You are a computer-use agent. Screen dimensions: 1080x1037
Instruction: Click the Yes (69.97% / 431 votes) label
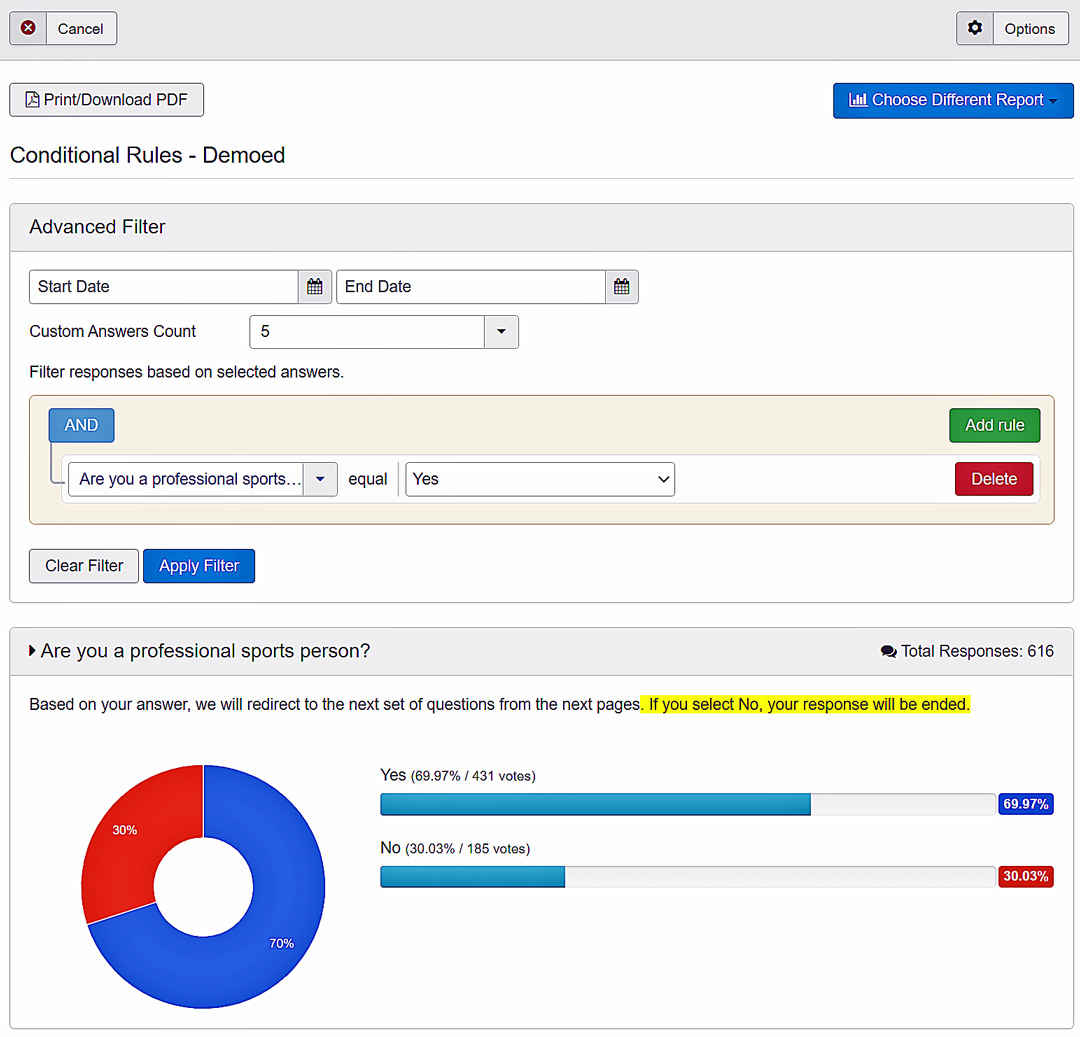(x=458, y=775)
